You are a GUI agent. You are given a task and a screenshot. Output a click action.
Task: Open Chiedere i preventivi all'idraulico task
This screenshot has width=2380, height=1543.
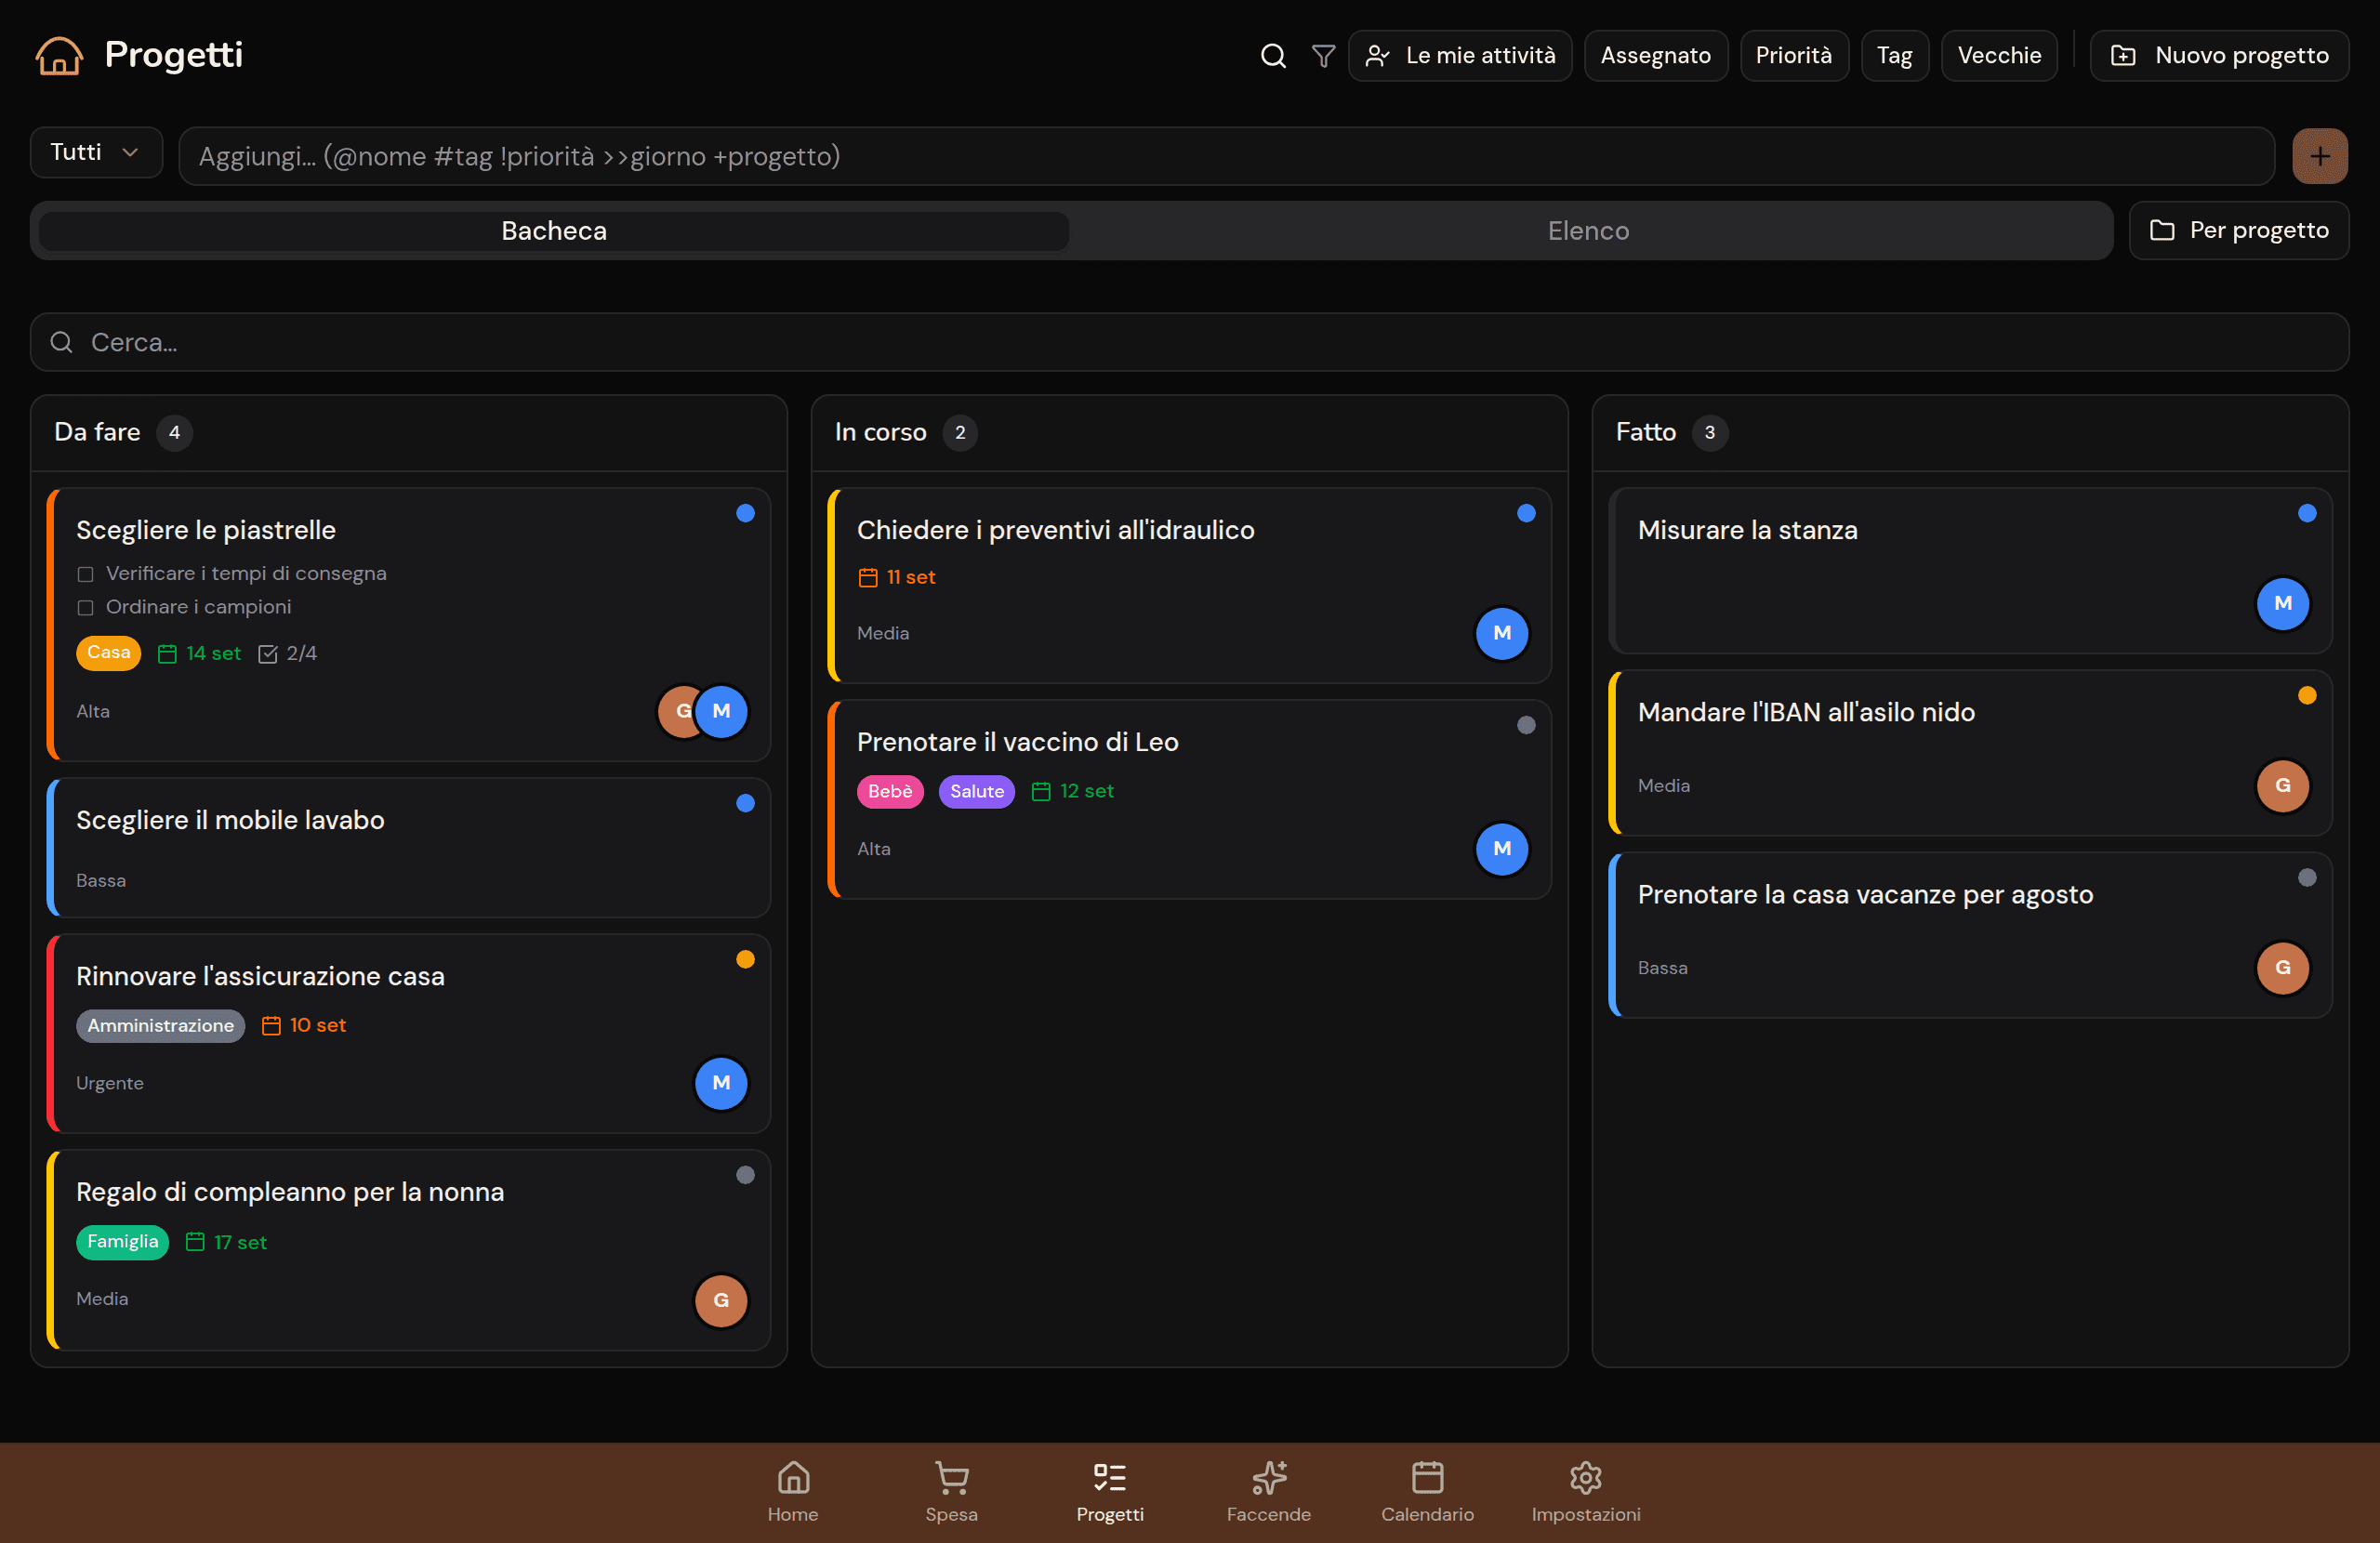coord(1189,586)
